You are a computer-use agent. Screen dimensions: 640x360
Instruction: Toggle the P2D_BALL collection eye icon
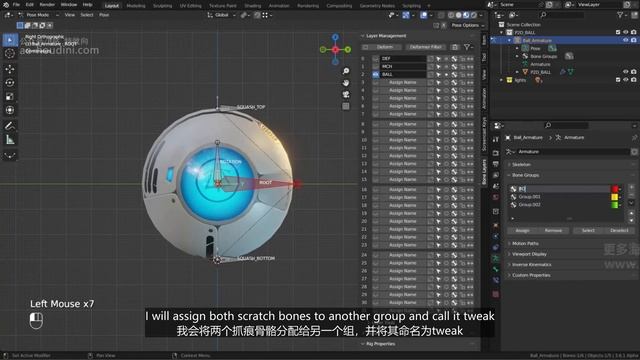click(626, 32)
